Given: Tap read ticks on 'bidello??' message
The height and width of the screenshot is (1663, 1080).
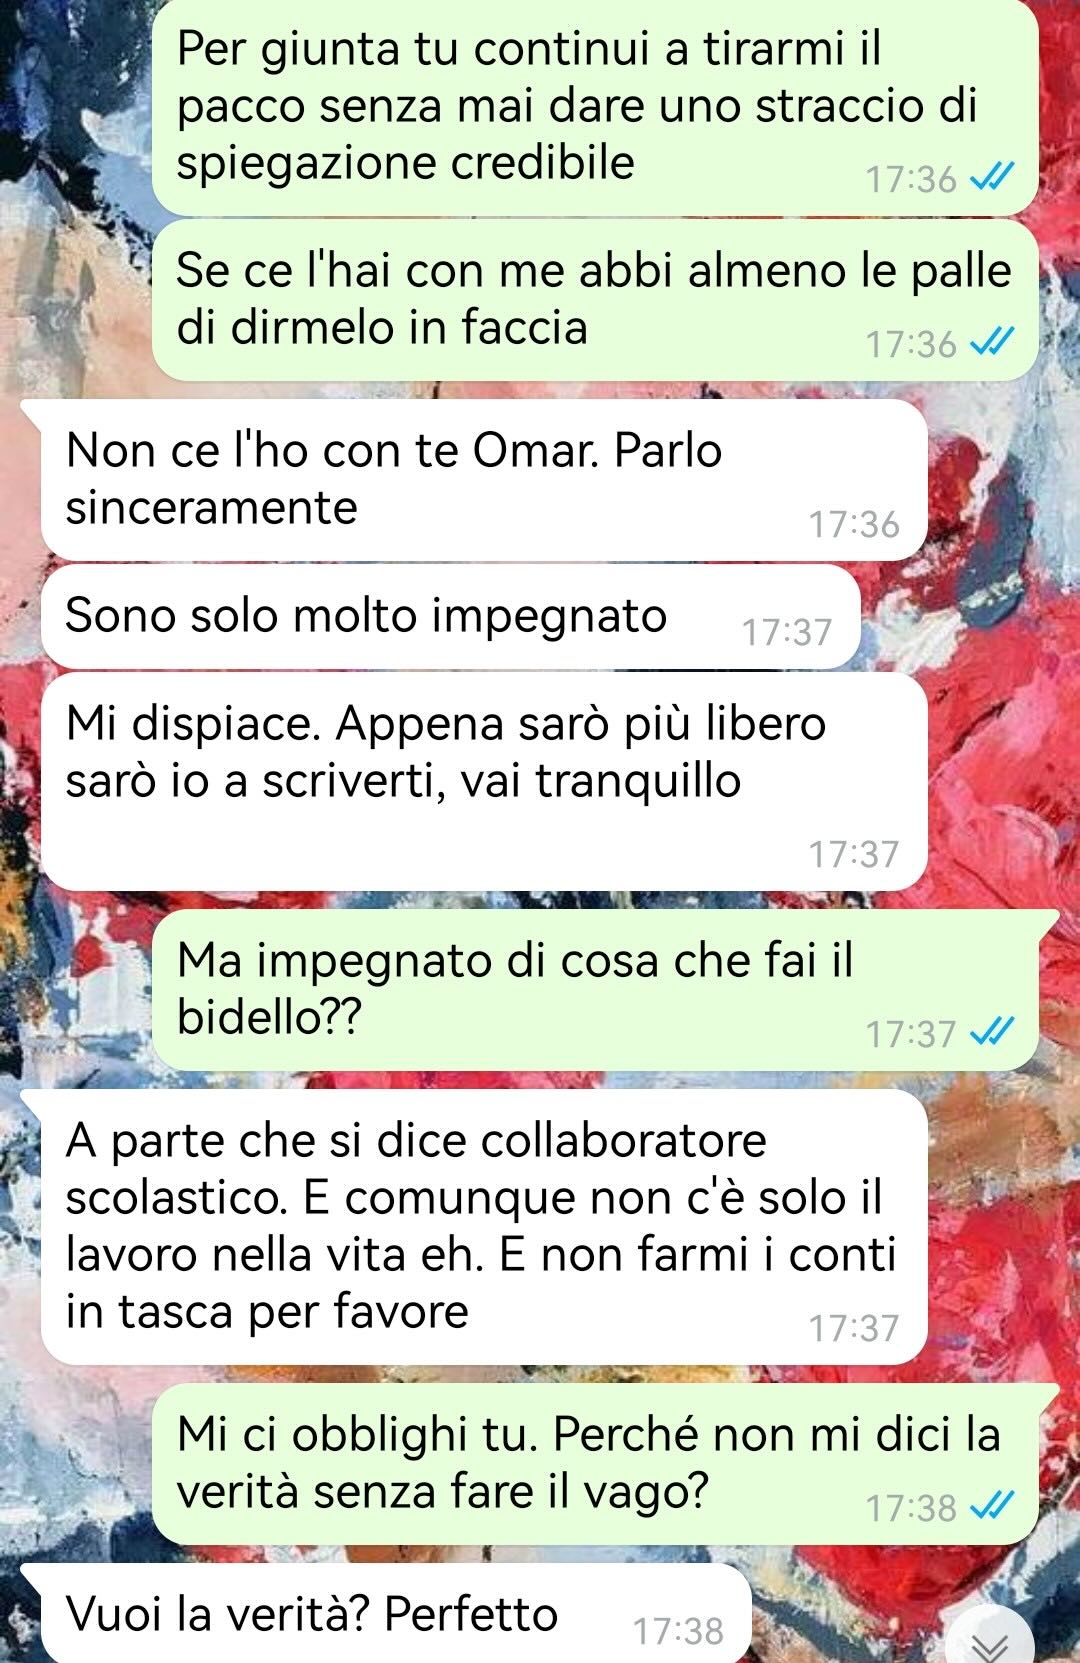Looking at the screenshot, I should [x=993, y=1032].
